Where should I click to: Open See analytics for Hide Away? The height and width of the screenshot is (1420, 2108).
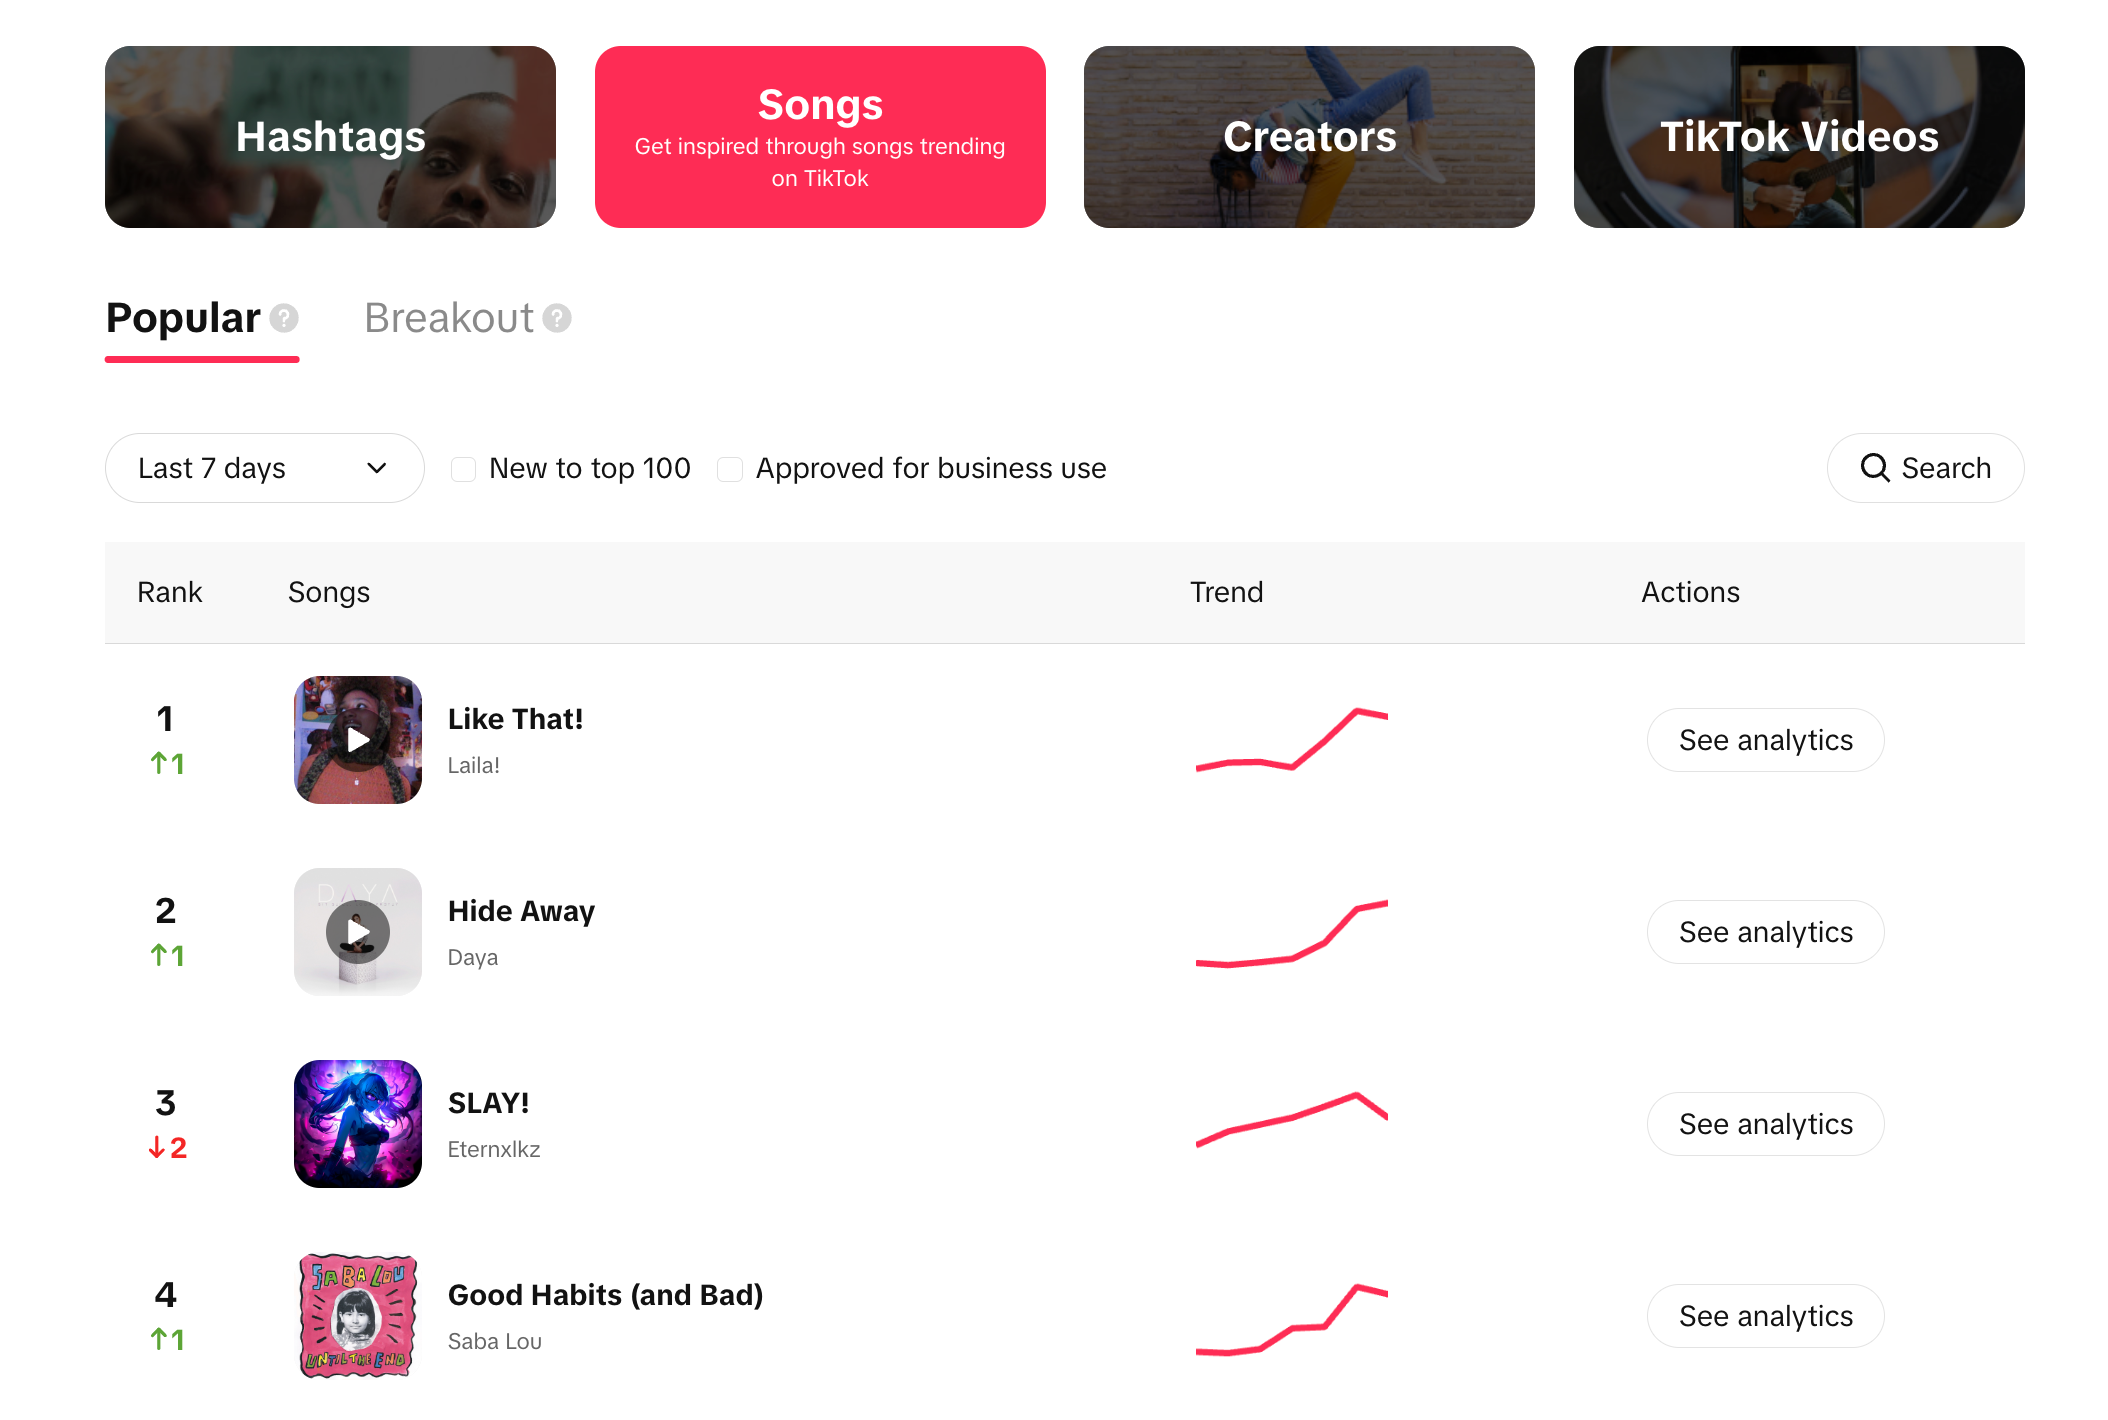click(1764, 932)
